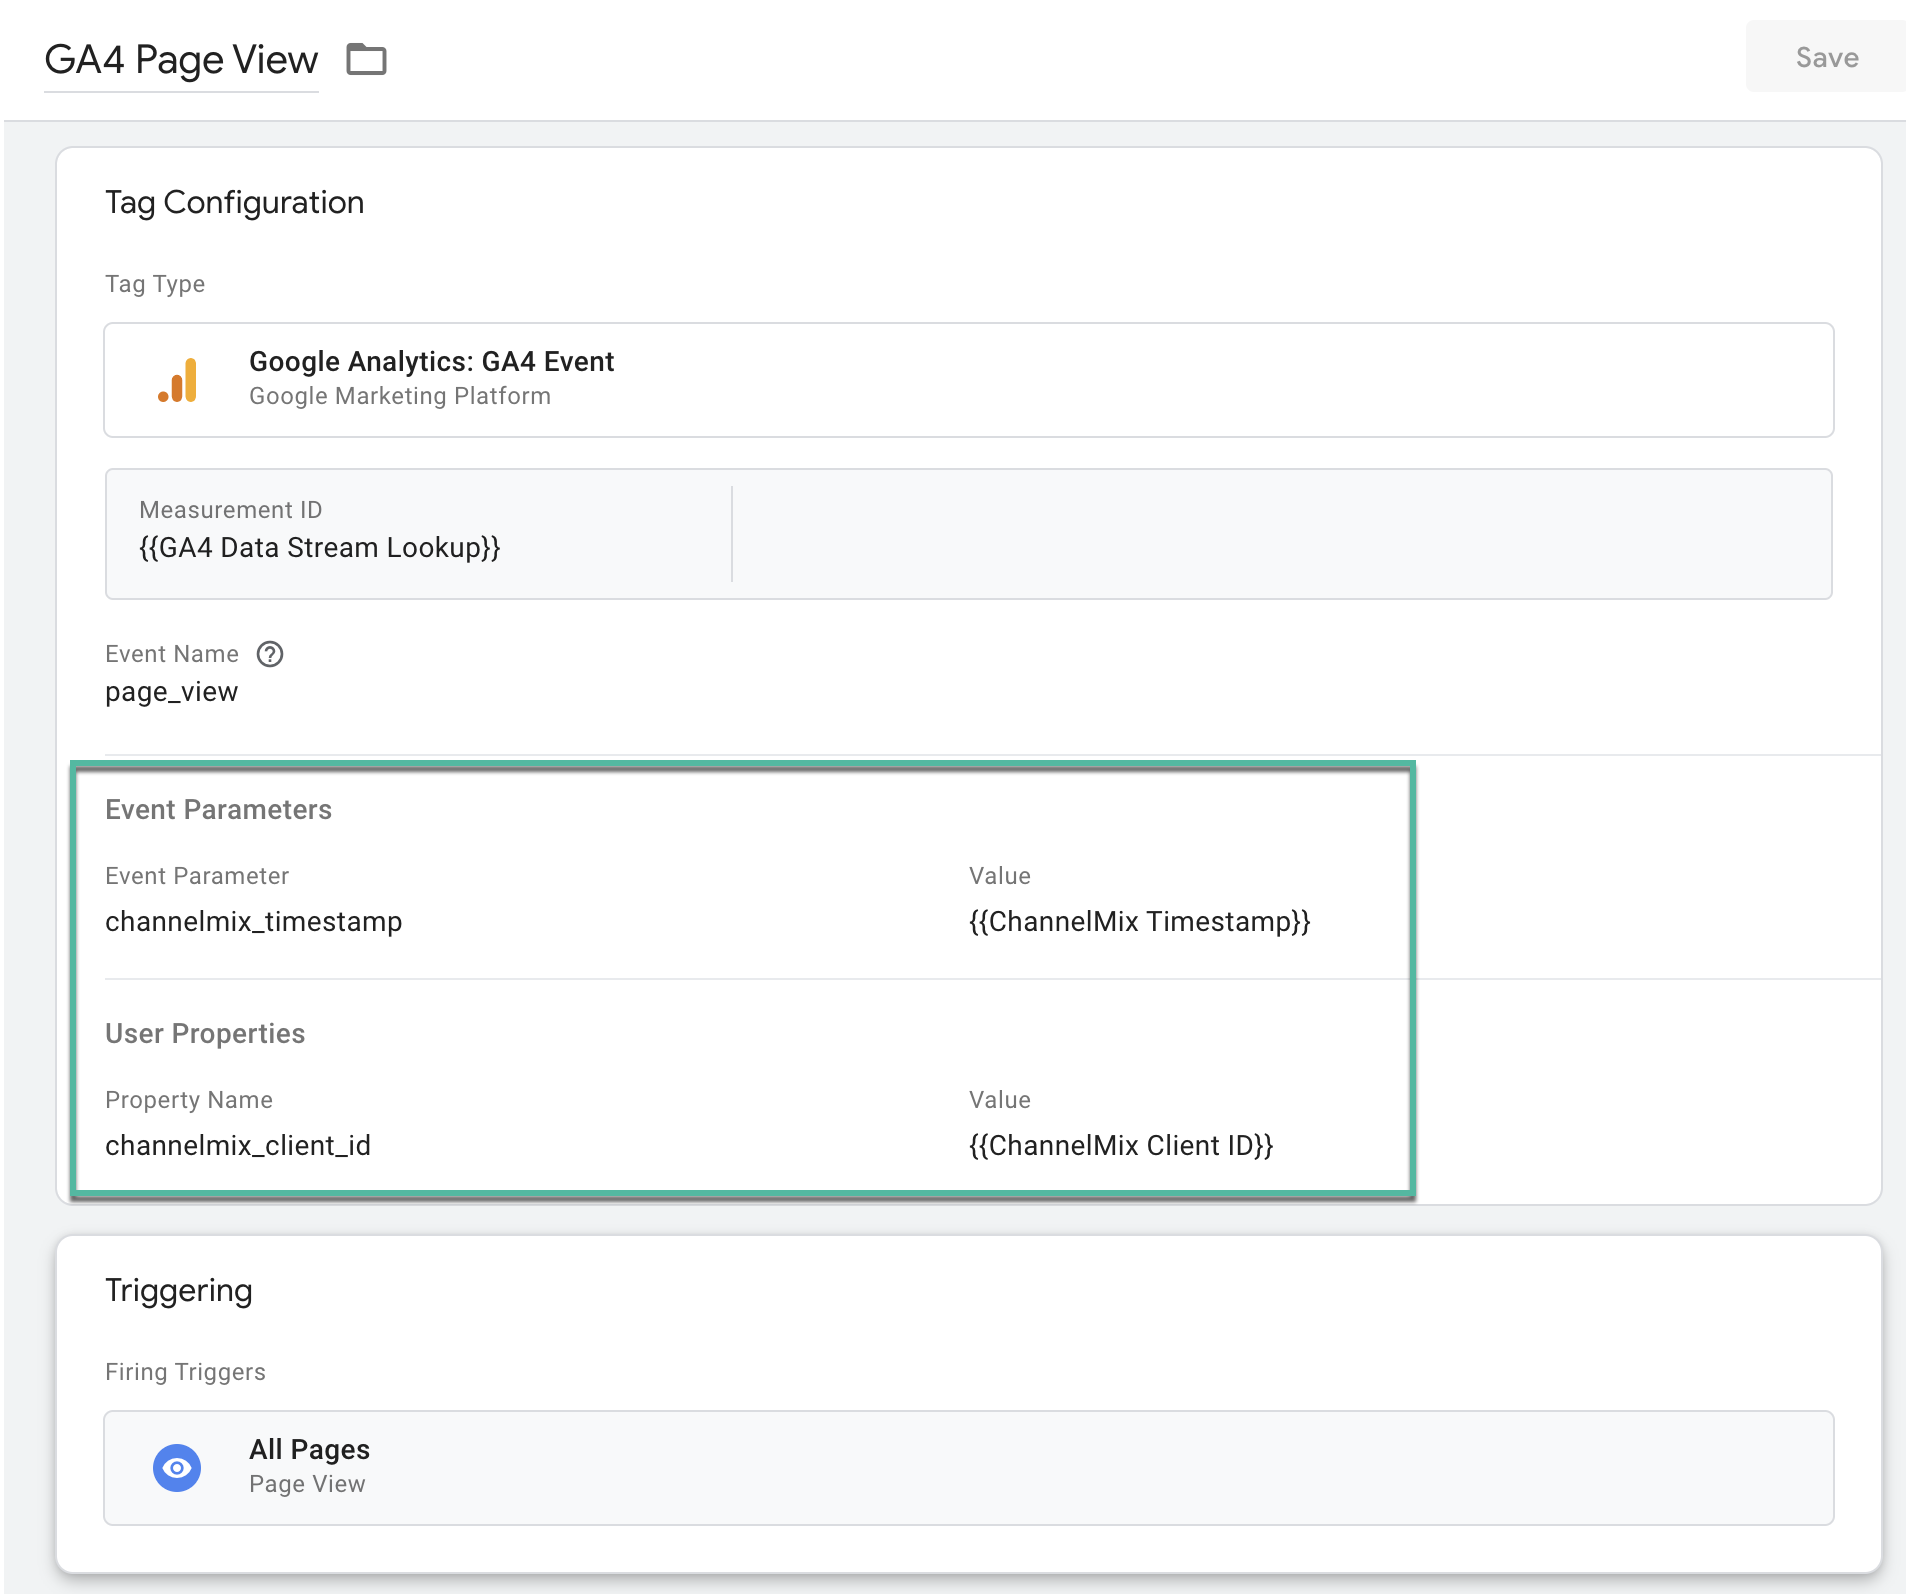Click the Tag Type label
Viewport: 1910px width, 1594px height.
155,284
